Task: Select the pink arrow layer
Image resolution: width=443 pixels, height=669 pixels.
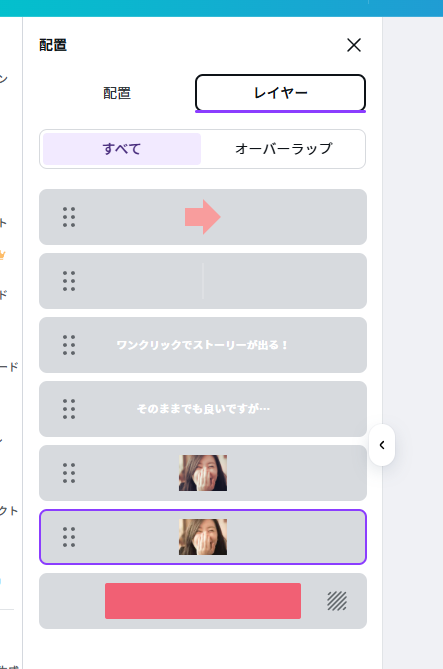Action: click(203, 217)
